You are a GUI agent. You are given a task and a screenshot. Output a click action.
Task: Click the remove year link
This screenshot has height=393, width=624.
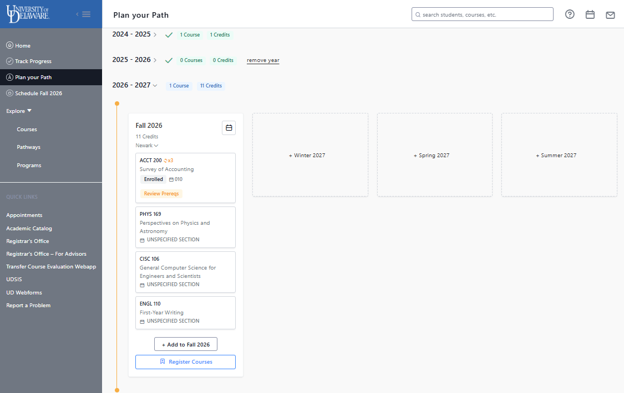[x=263, y=60]
